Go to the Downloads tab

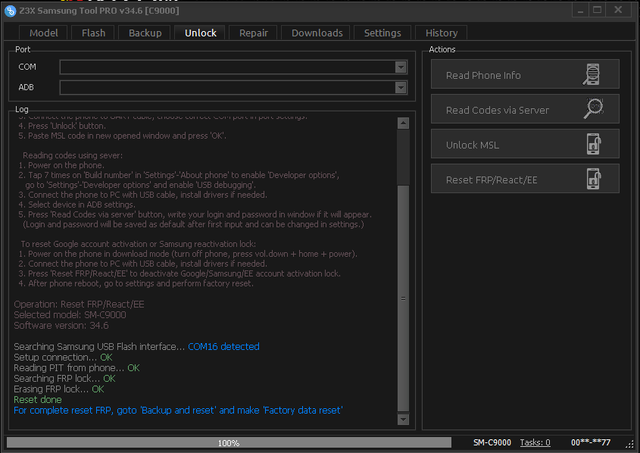click(x=317, y=33)
